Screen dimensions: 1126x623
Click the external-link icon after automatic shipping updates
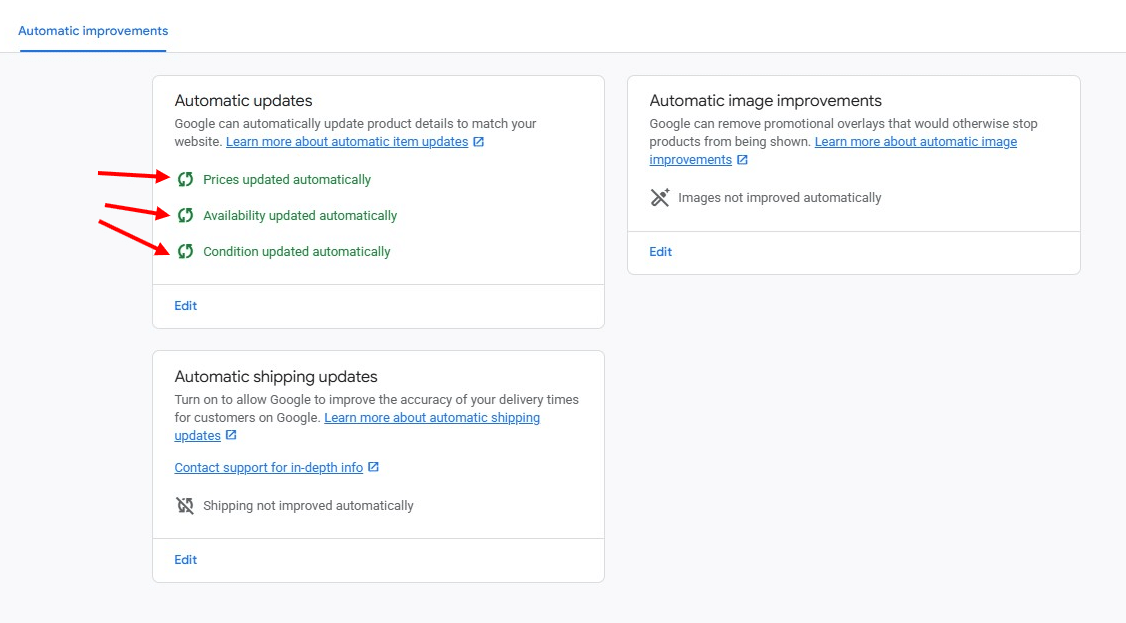[x=230, y=435]
